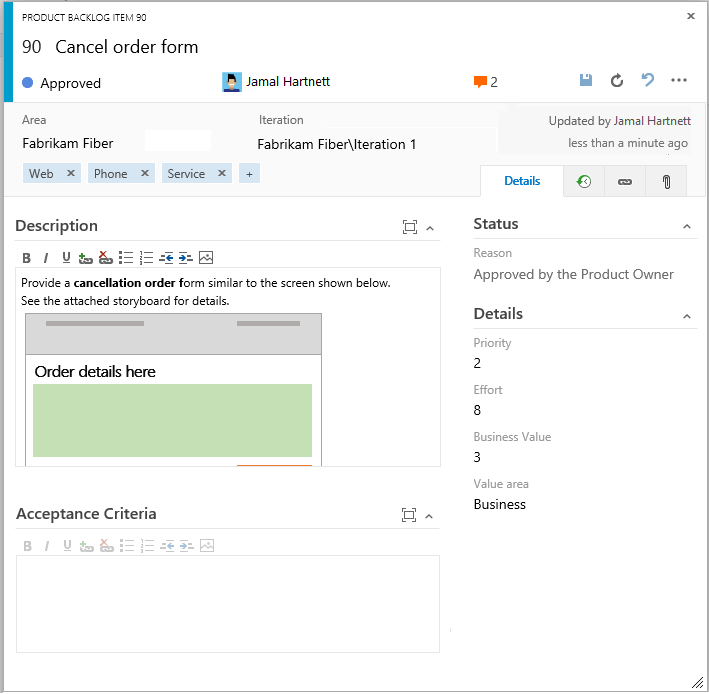Collapse the Status section

click(x=686, y=226)
